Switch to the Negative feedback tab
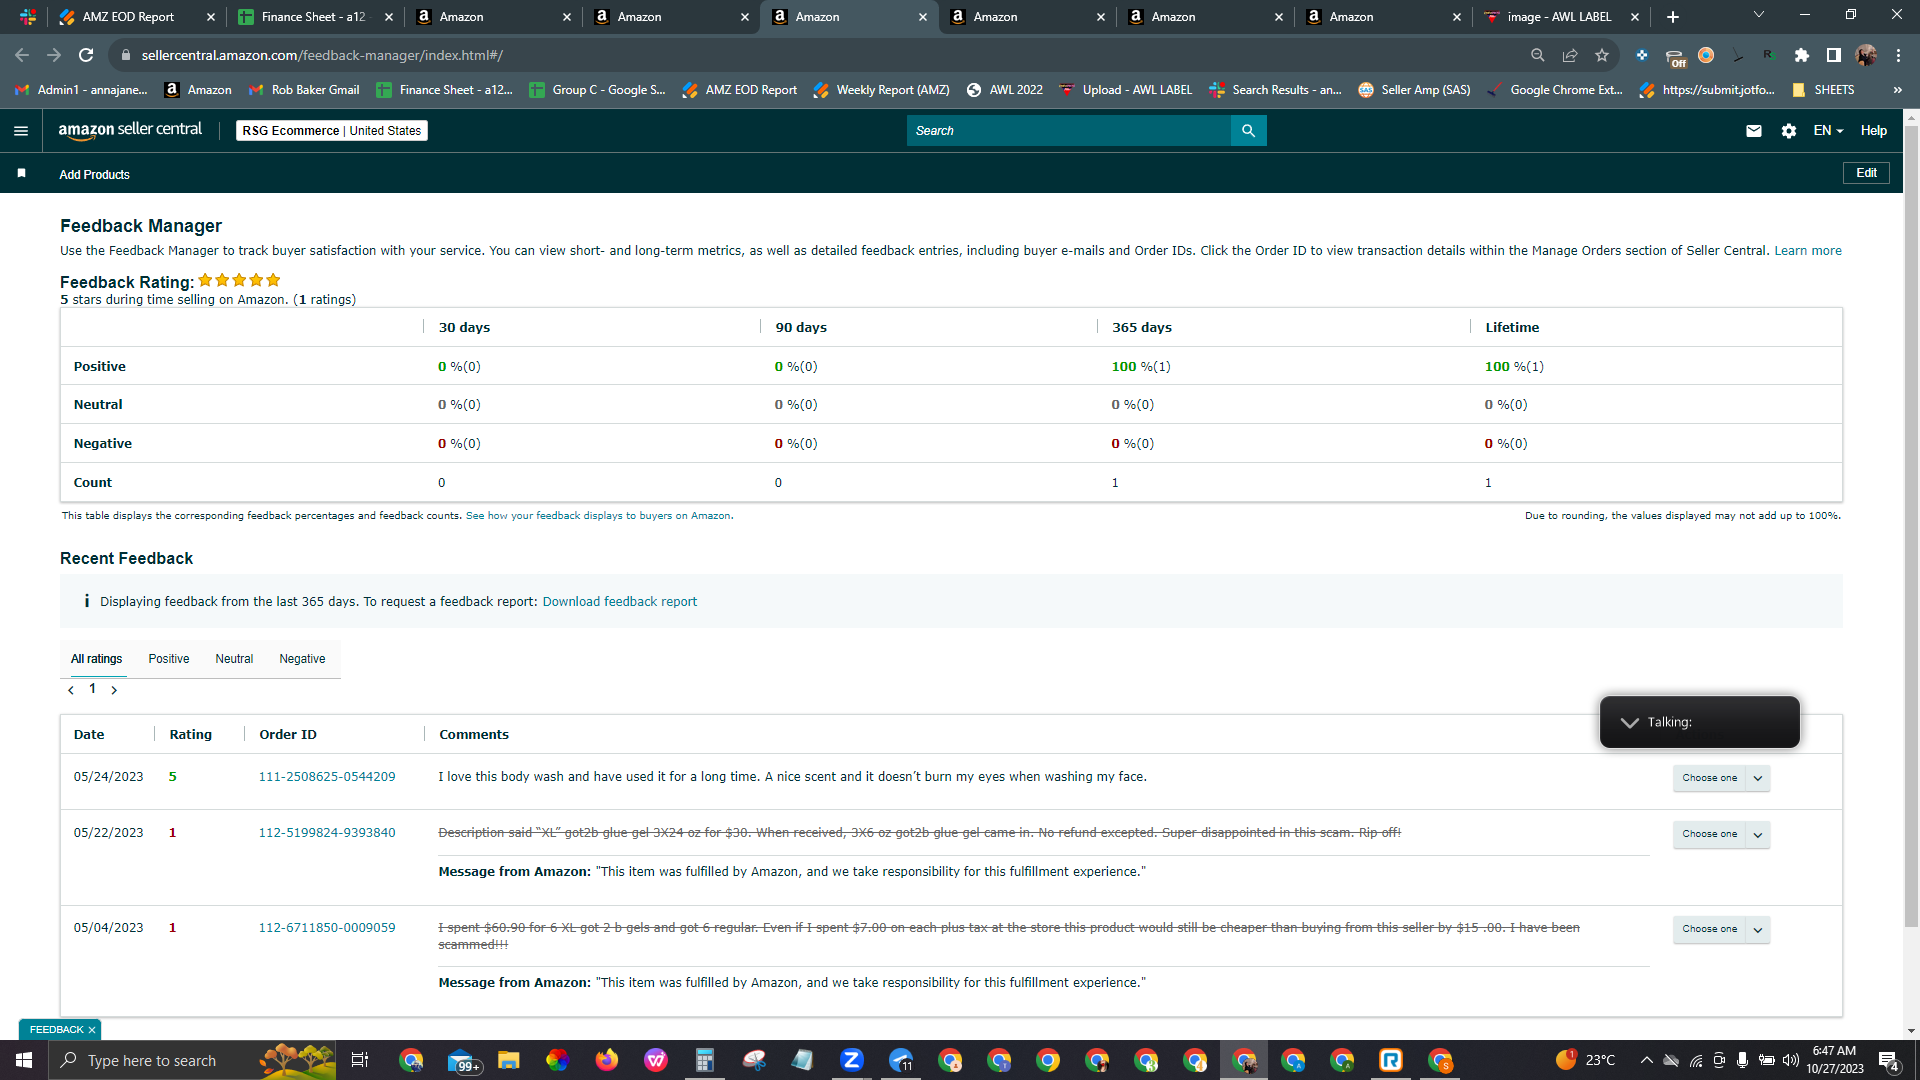This screenshot has width=1920, height=1080. coord(302,659)
